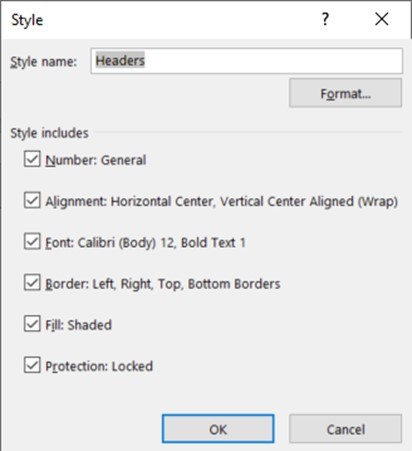Open the help question mark icon
This screenshot has width=412, height=451.
point(325,19)
